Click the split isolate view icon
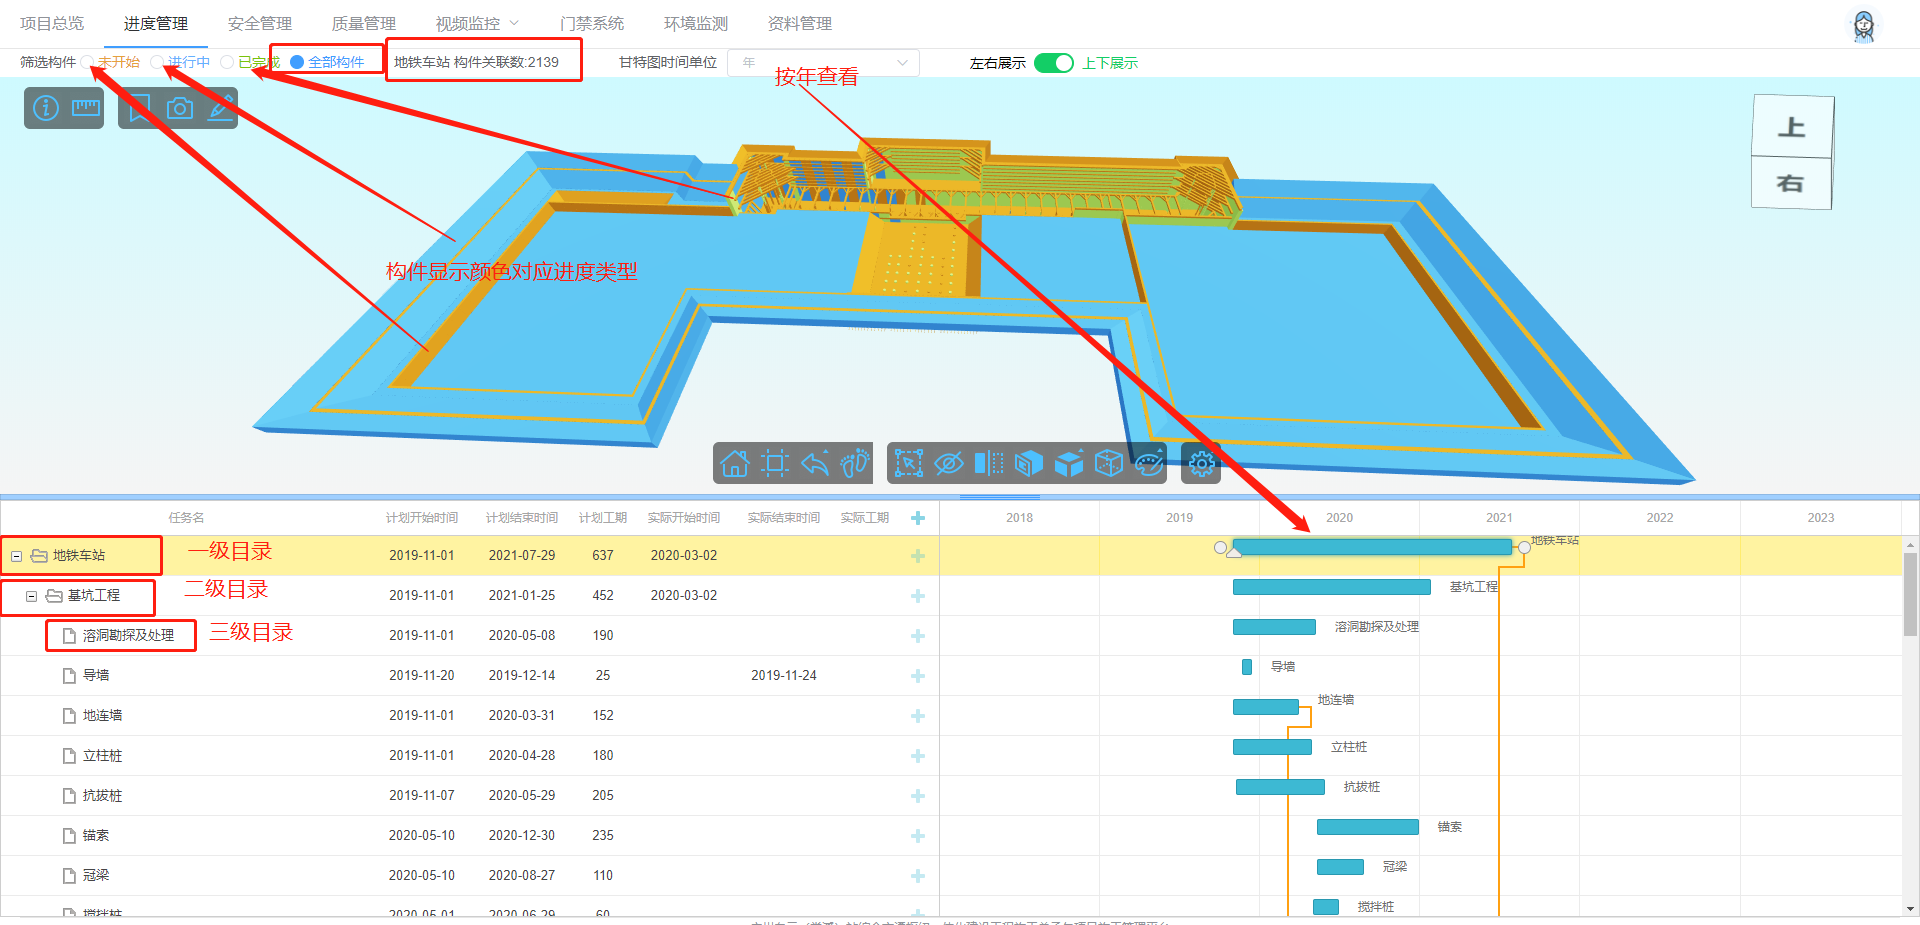This screenshot has width=1920, height=925. point(989,463)
